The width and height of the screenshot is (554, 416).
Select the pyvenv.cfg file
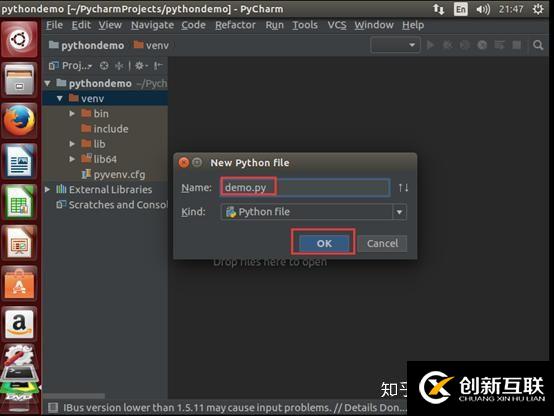click(113, 175)
